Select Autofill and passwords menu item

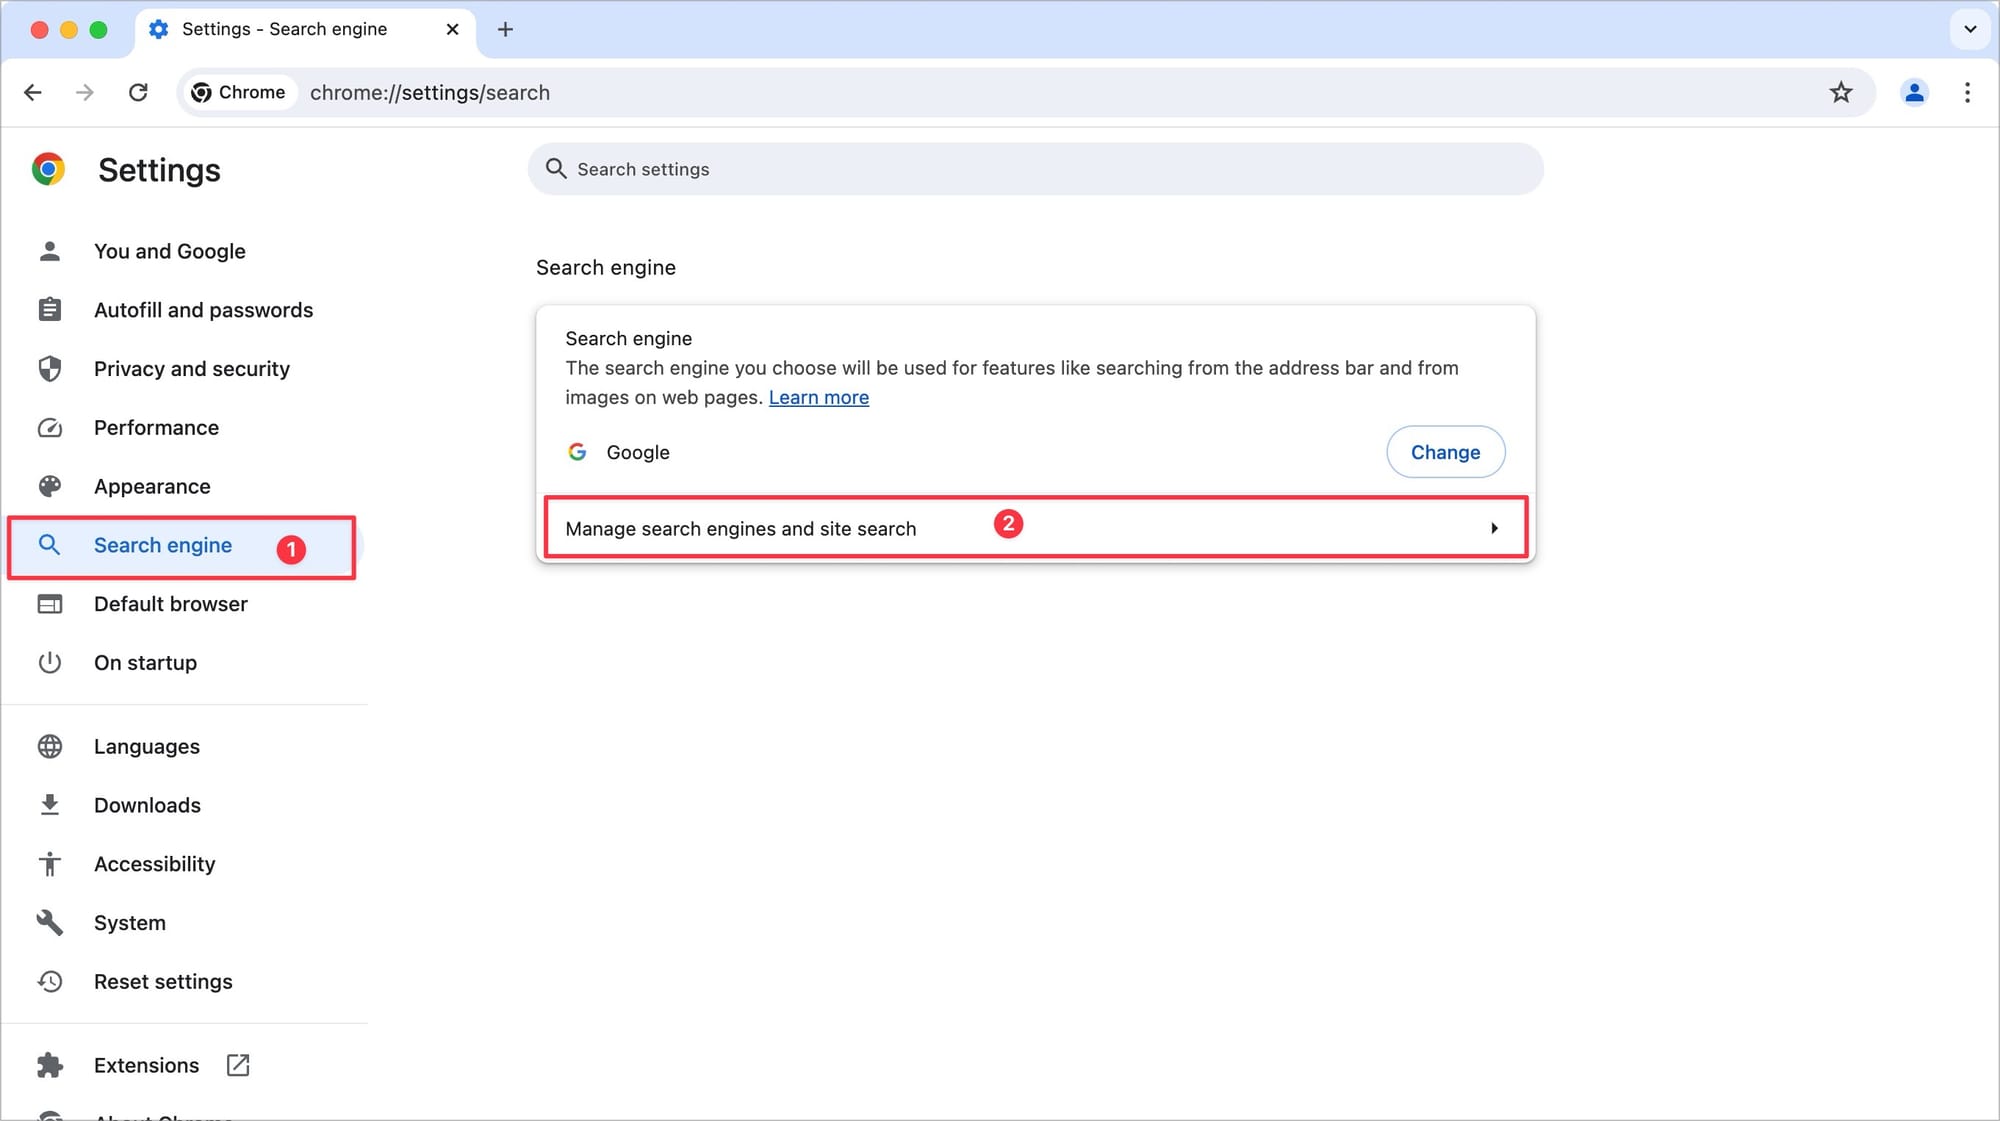click(x=203, y=309)
